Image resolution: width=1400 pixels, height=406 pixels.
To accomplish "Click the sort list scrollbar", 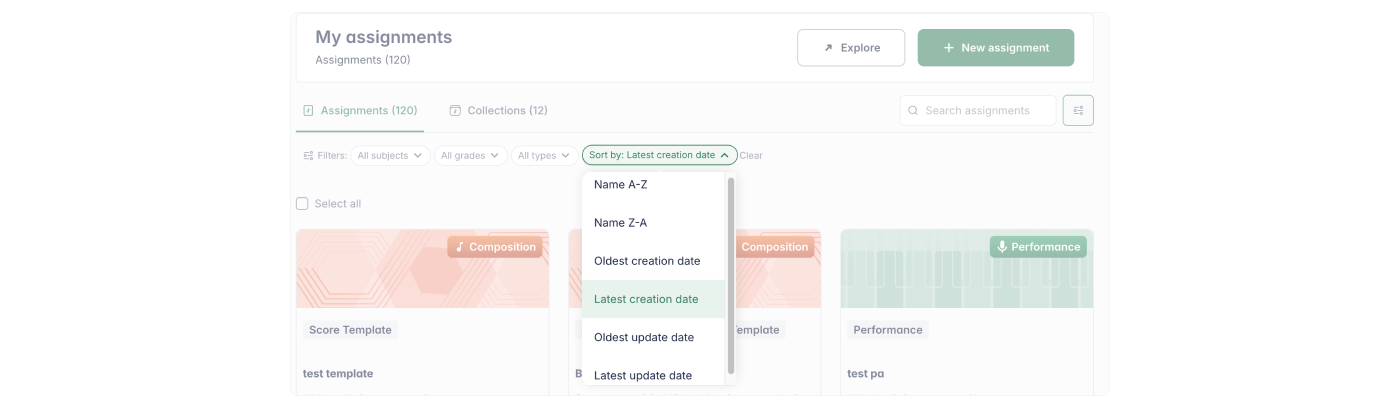I will tap(731, 276).
